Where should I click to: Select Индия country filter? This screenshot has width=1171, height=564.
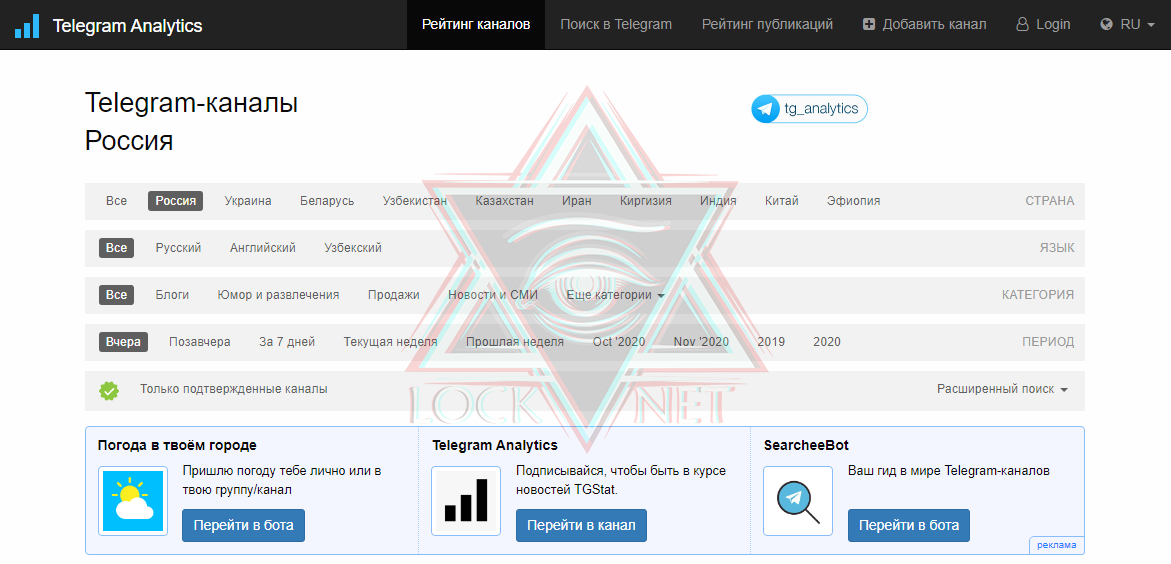coord(718,201)
